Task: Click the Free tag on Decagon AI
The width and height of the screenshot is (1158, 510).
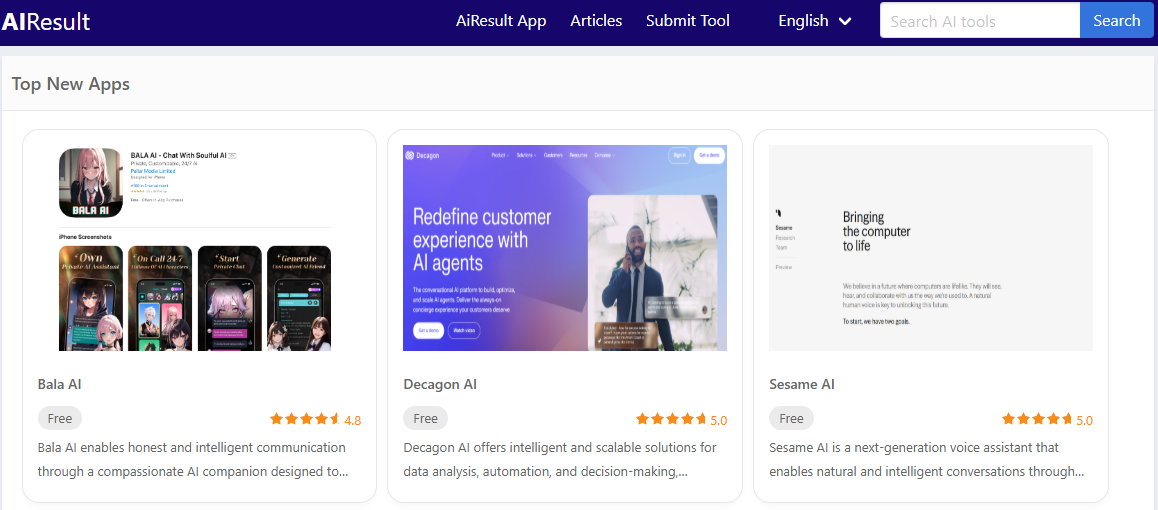Action: click(x=425, y=418)
